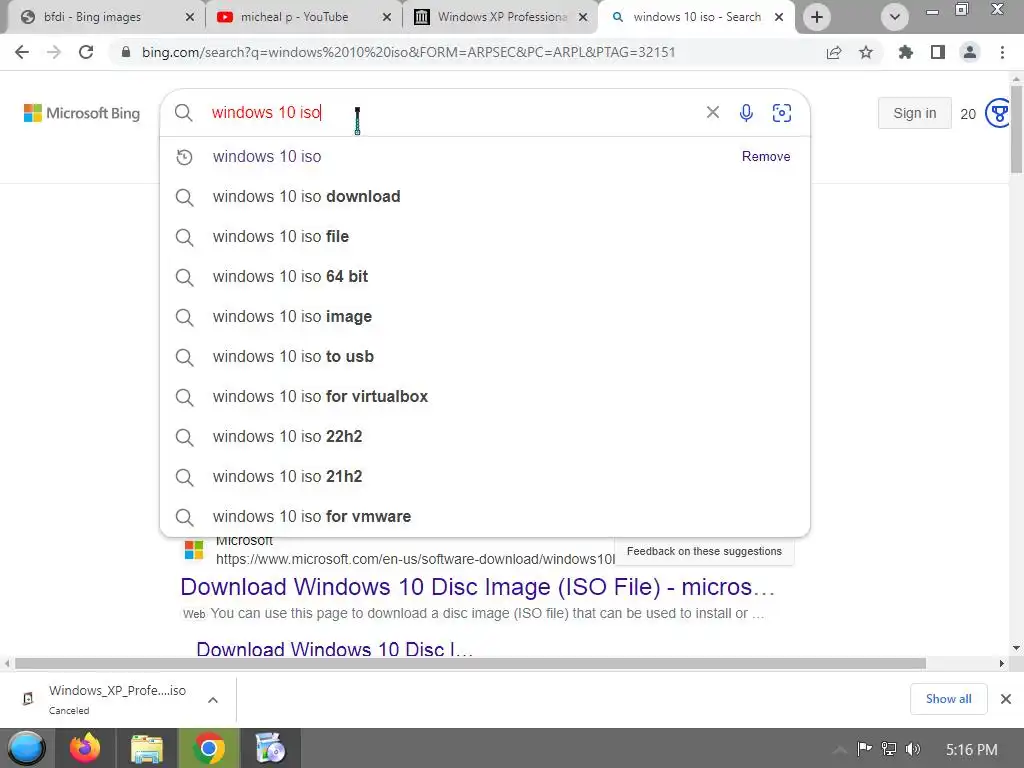This screenshot has height=768, width=1024.
Task: Close the windows 10 iso - Search tab
Action: (x=779, y=18)
